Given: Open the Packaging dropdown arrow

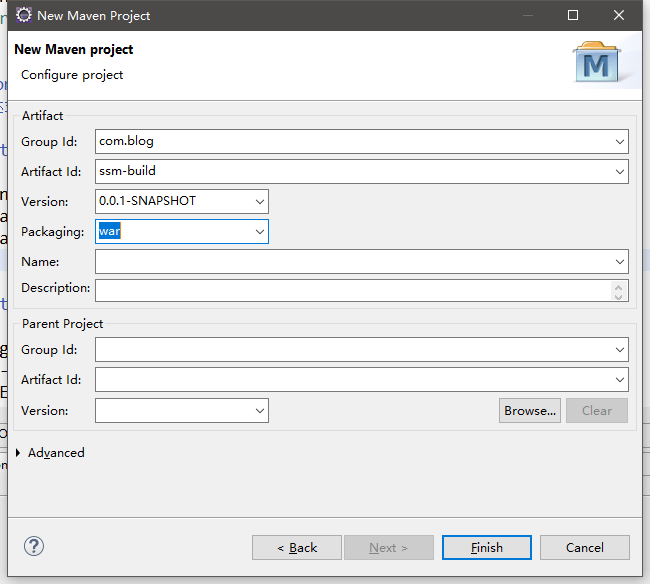Looking at the screenshot, I should (x=260, y=232).
